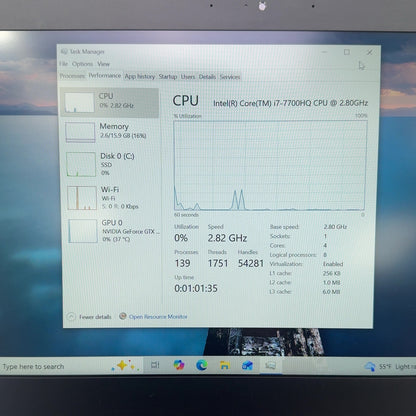Open the File menu
Viewport: 416px width, 416px height.
pos(64,64)
